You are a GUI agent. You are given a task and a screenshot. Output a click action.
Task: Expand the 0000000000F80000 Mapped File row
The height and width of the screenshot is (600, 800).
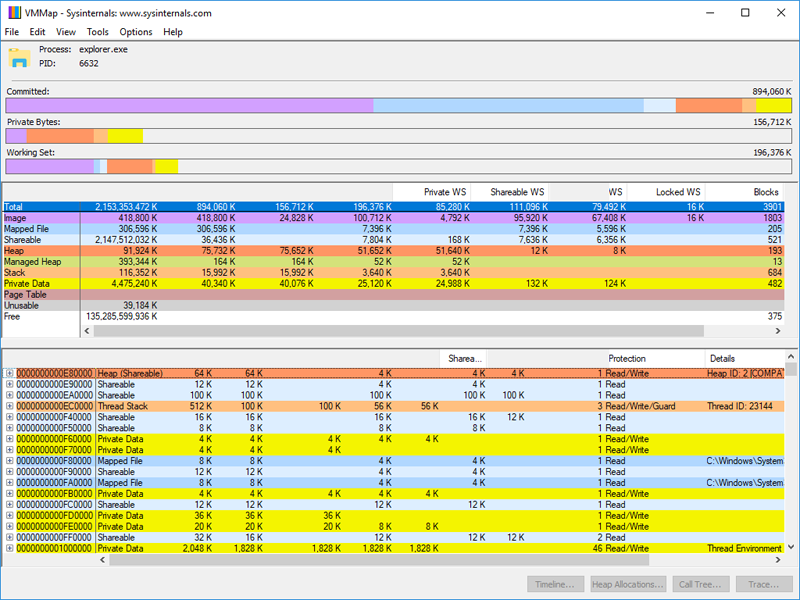tap(9, 461)
